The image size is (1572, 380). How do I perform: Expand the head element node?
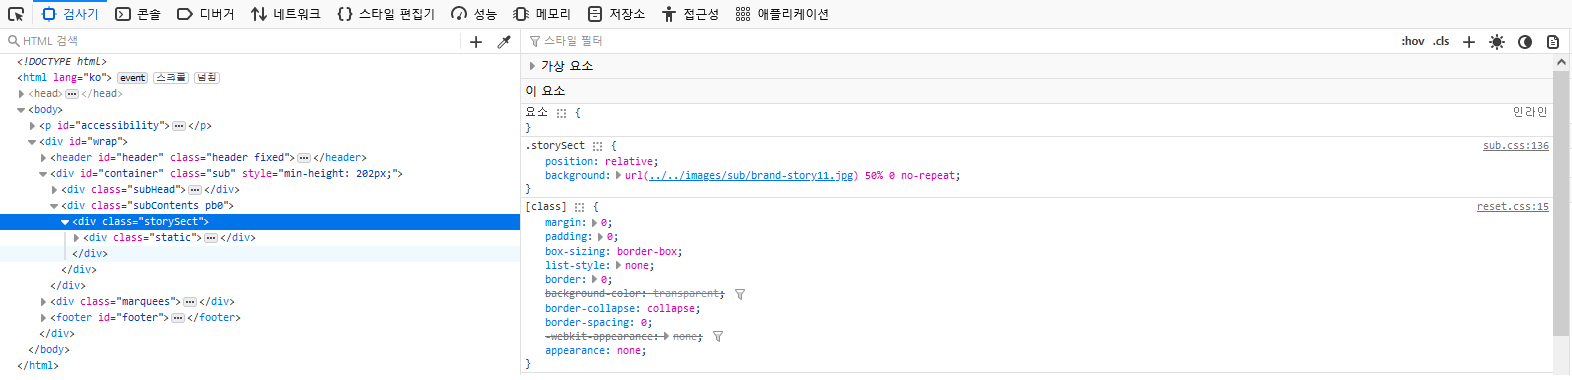[21, 94]
